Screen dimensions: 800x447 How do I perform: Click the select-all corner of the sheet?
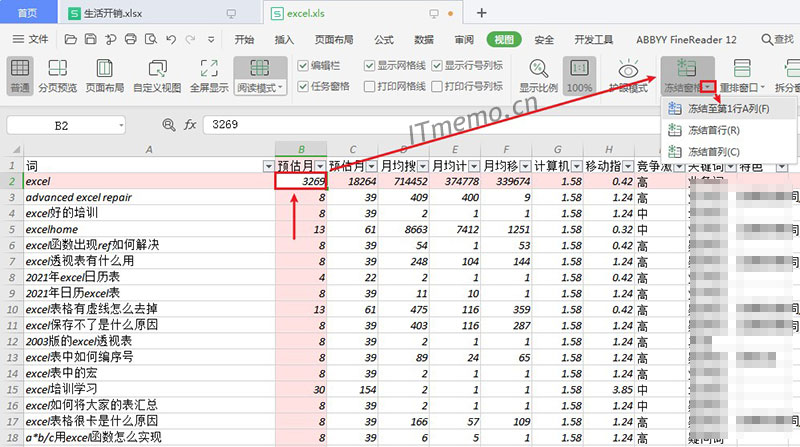pyautogui.click(x=15, y=150)
